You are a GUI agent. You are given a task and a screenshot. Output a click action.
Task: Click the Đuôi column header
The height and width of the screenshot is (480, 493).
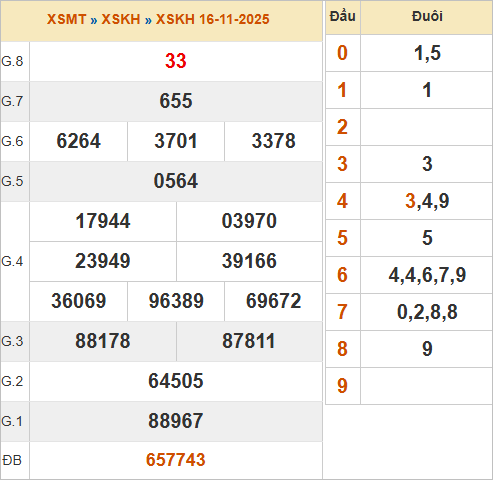click(427, 16)
